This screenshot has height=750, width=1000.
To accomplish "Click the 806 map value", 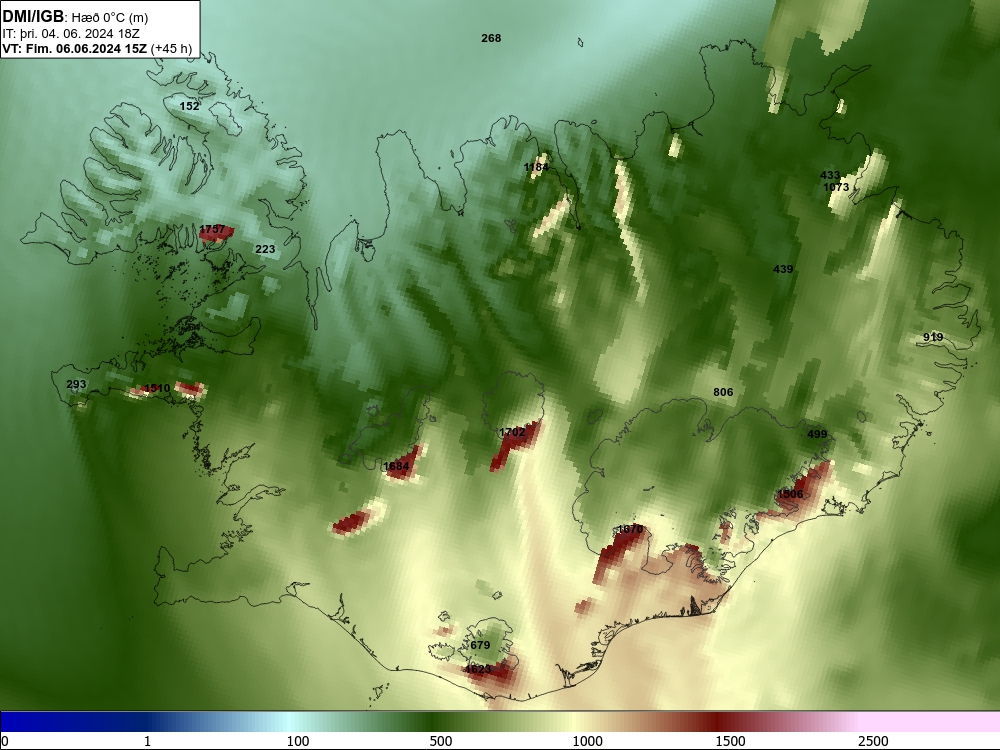I will pyautogui.click(x=723, y=392).
